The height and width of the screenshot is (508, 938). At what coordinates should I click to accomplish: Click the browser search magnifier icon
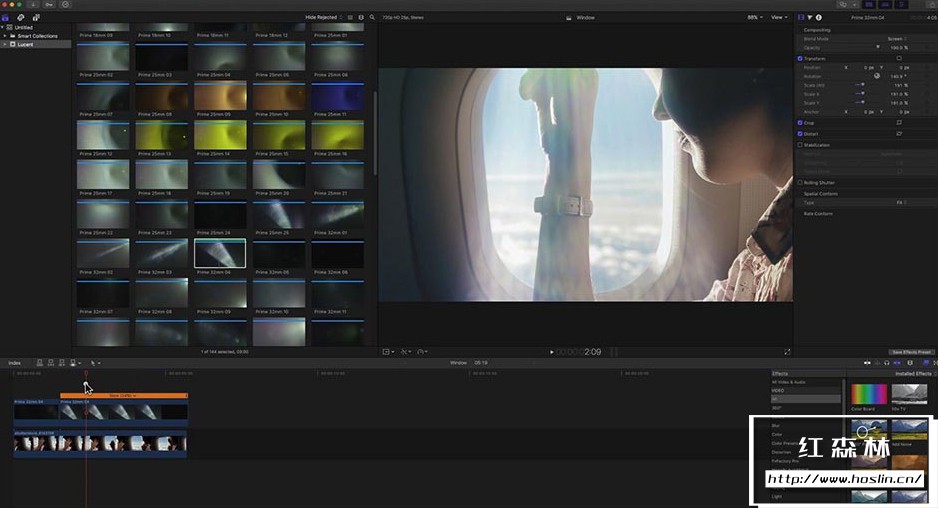pos(372,17)
